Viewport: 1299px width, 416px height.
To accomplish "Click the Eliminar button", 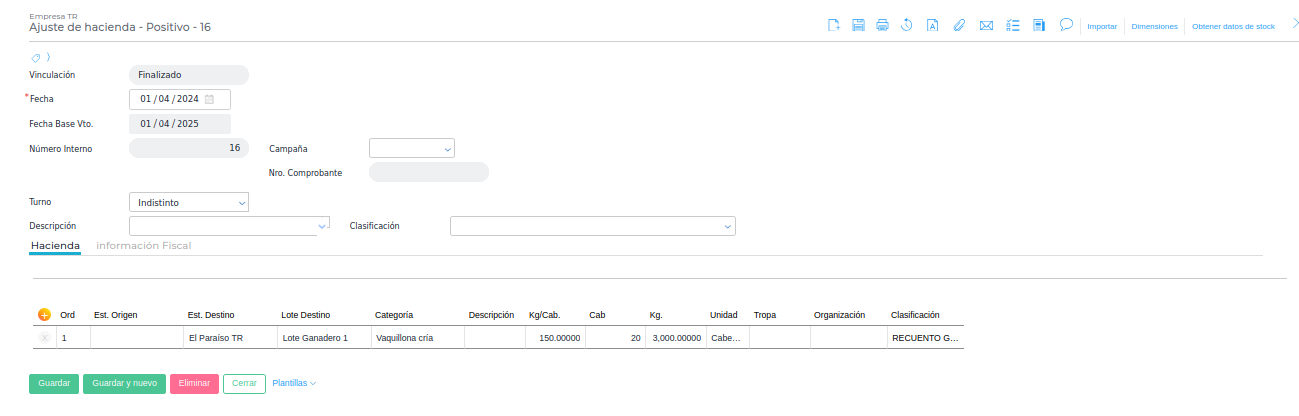I will point(194,383).
